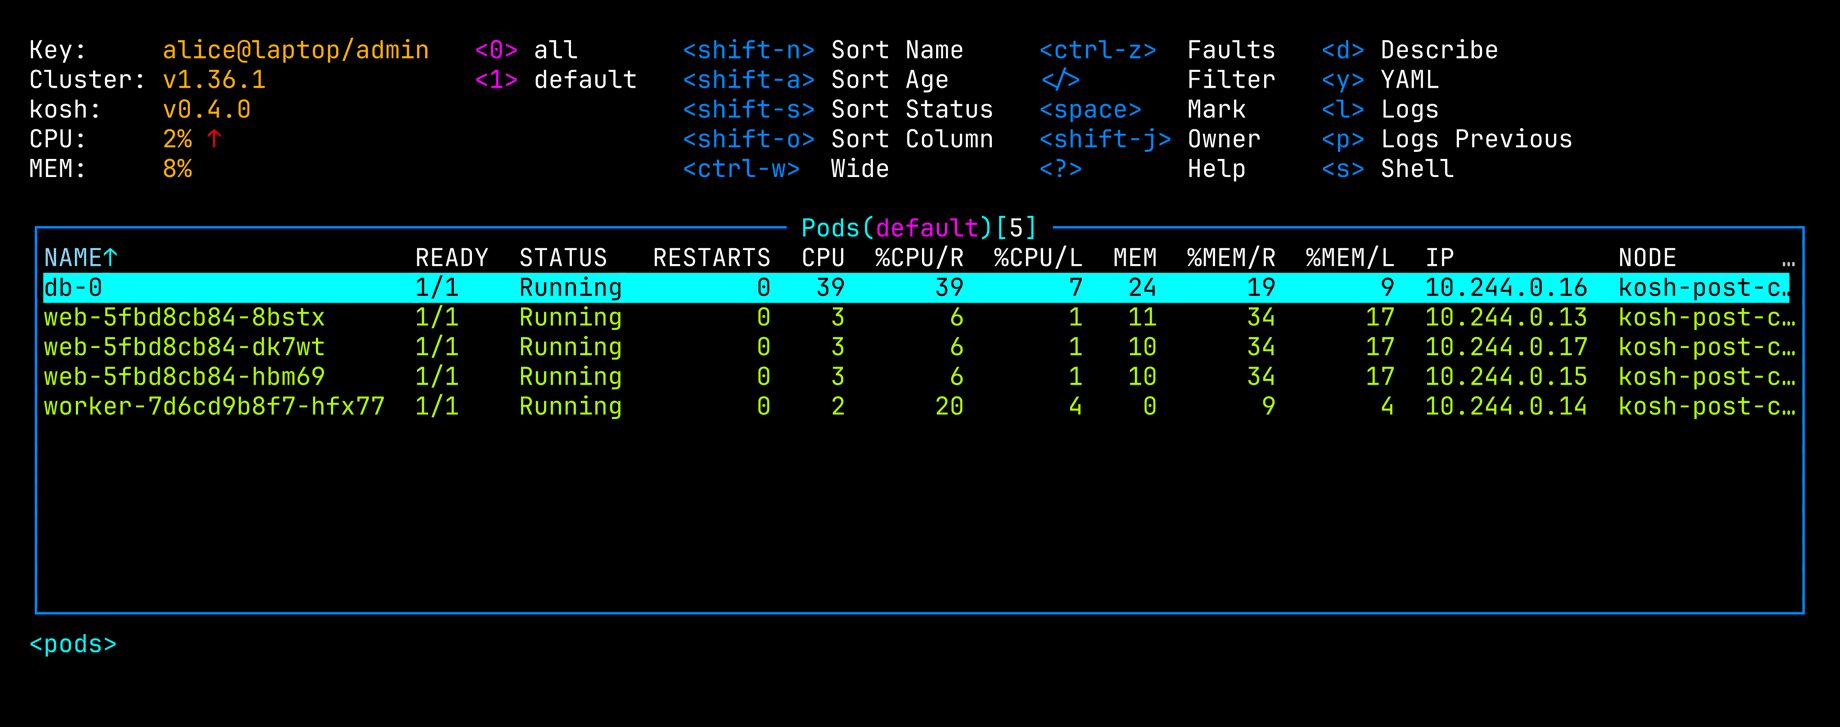Click the kosh version v0.4.0
Screen dimensions: 1840x727
click(207, 110)
